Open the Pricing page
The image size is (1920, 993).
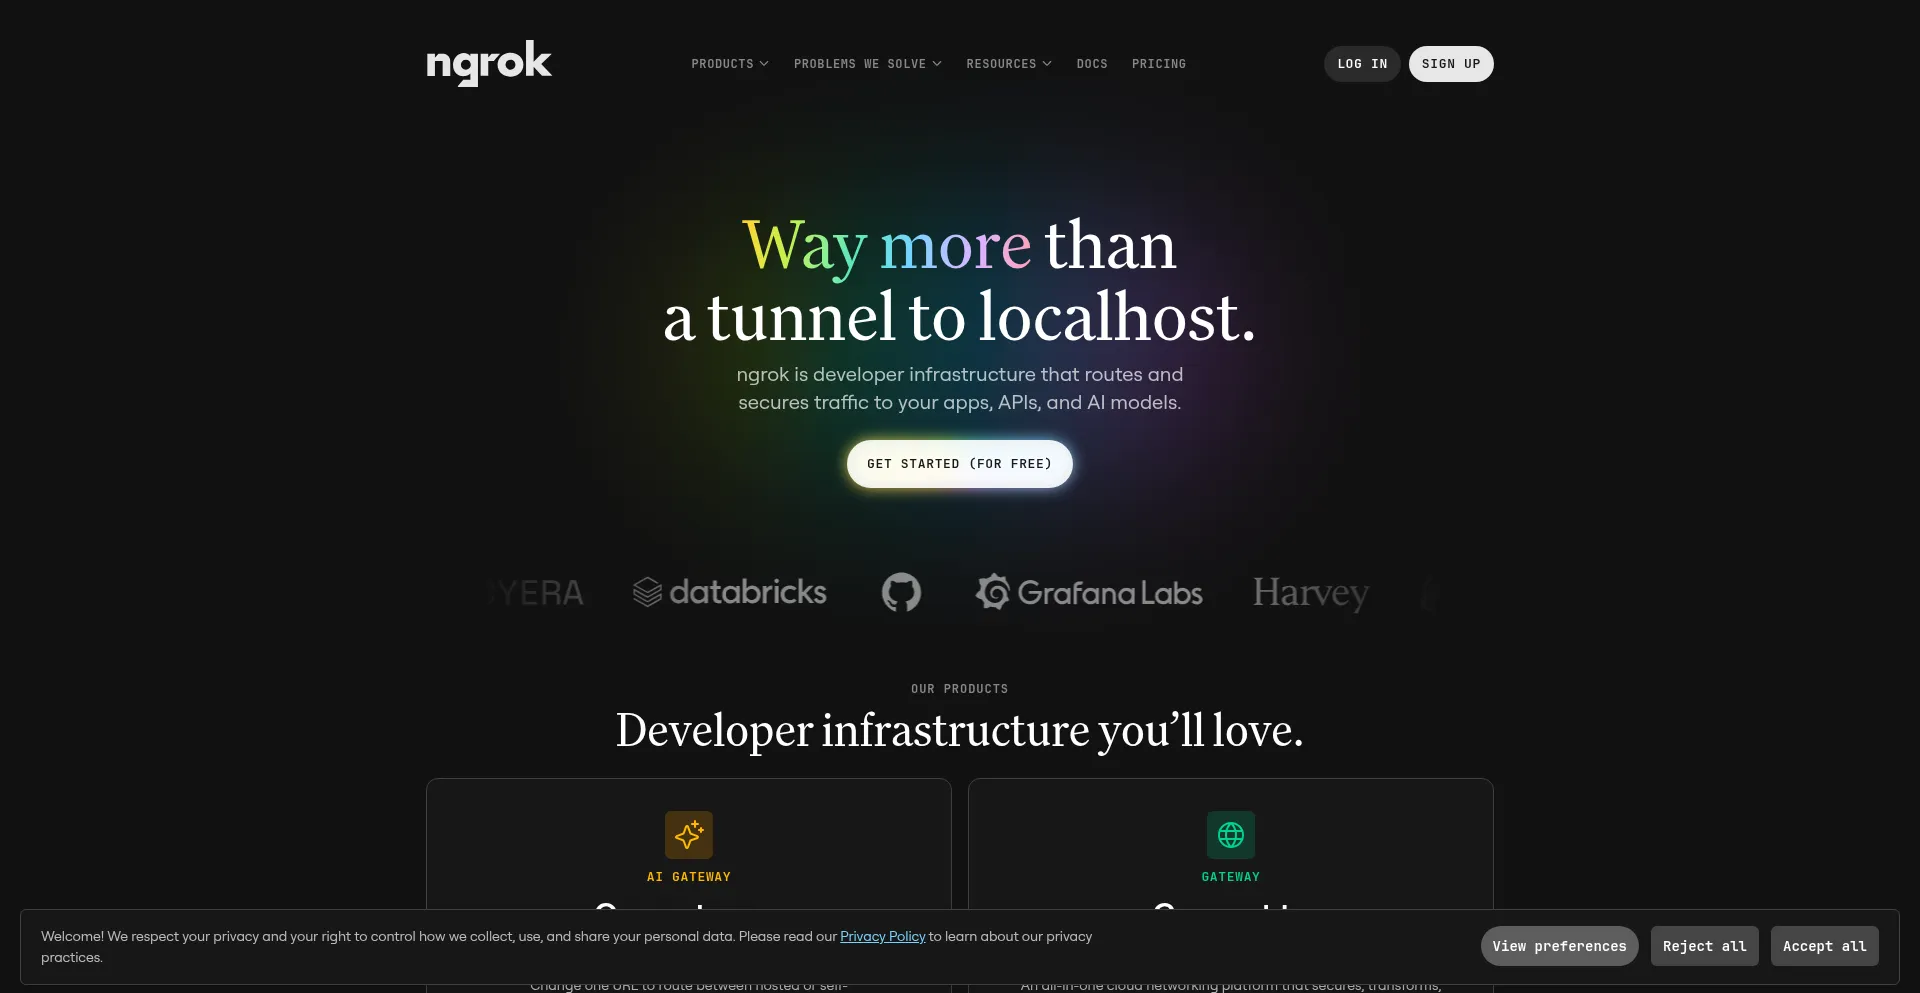(1159, 64)
